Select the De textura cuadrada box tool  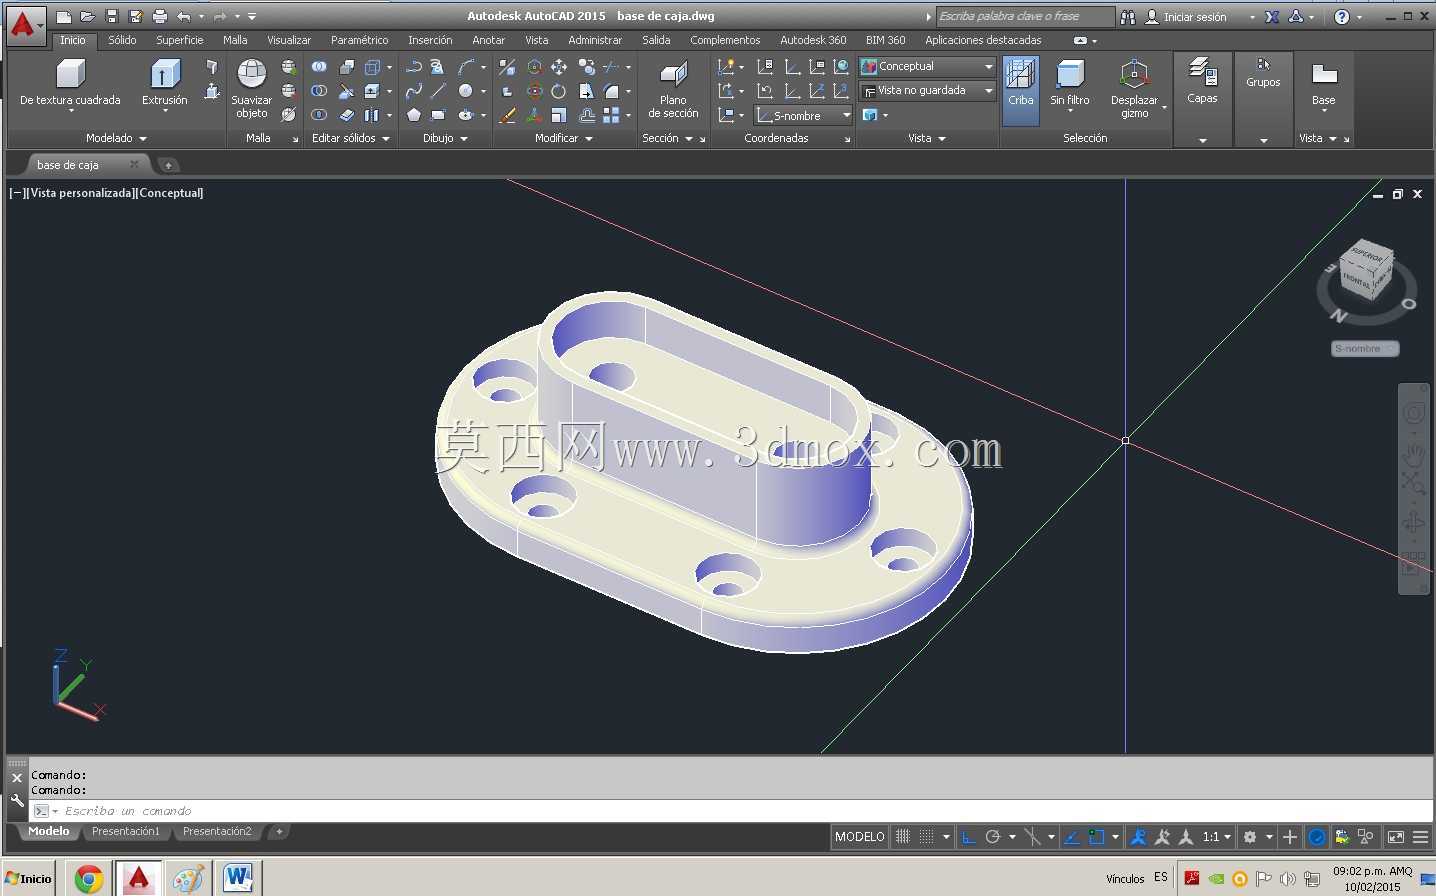pos(70,84)
